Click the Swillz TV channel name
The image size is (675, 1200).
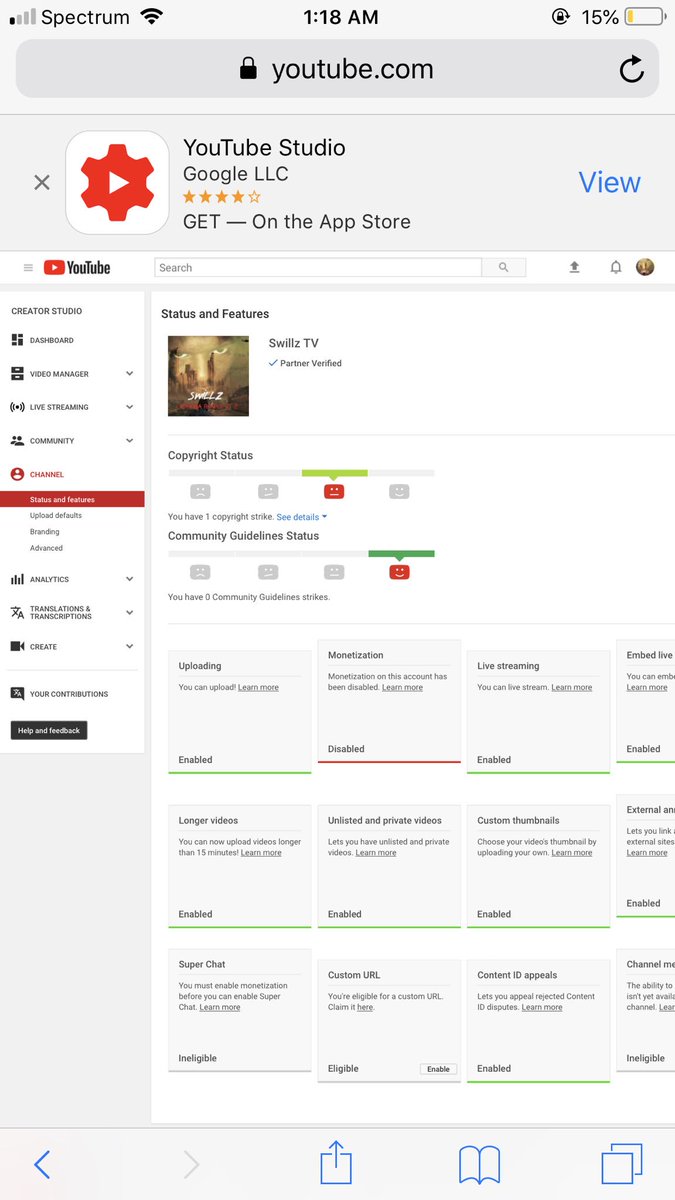[x=294, y=344]
